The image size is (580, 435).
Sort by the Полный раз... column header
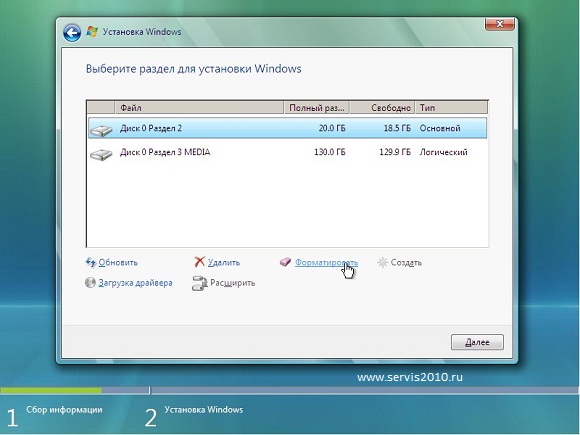[x=317, y=108]
